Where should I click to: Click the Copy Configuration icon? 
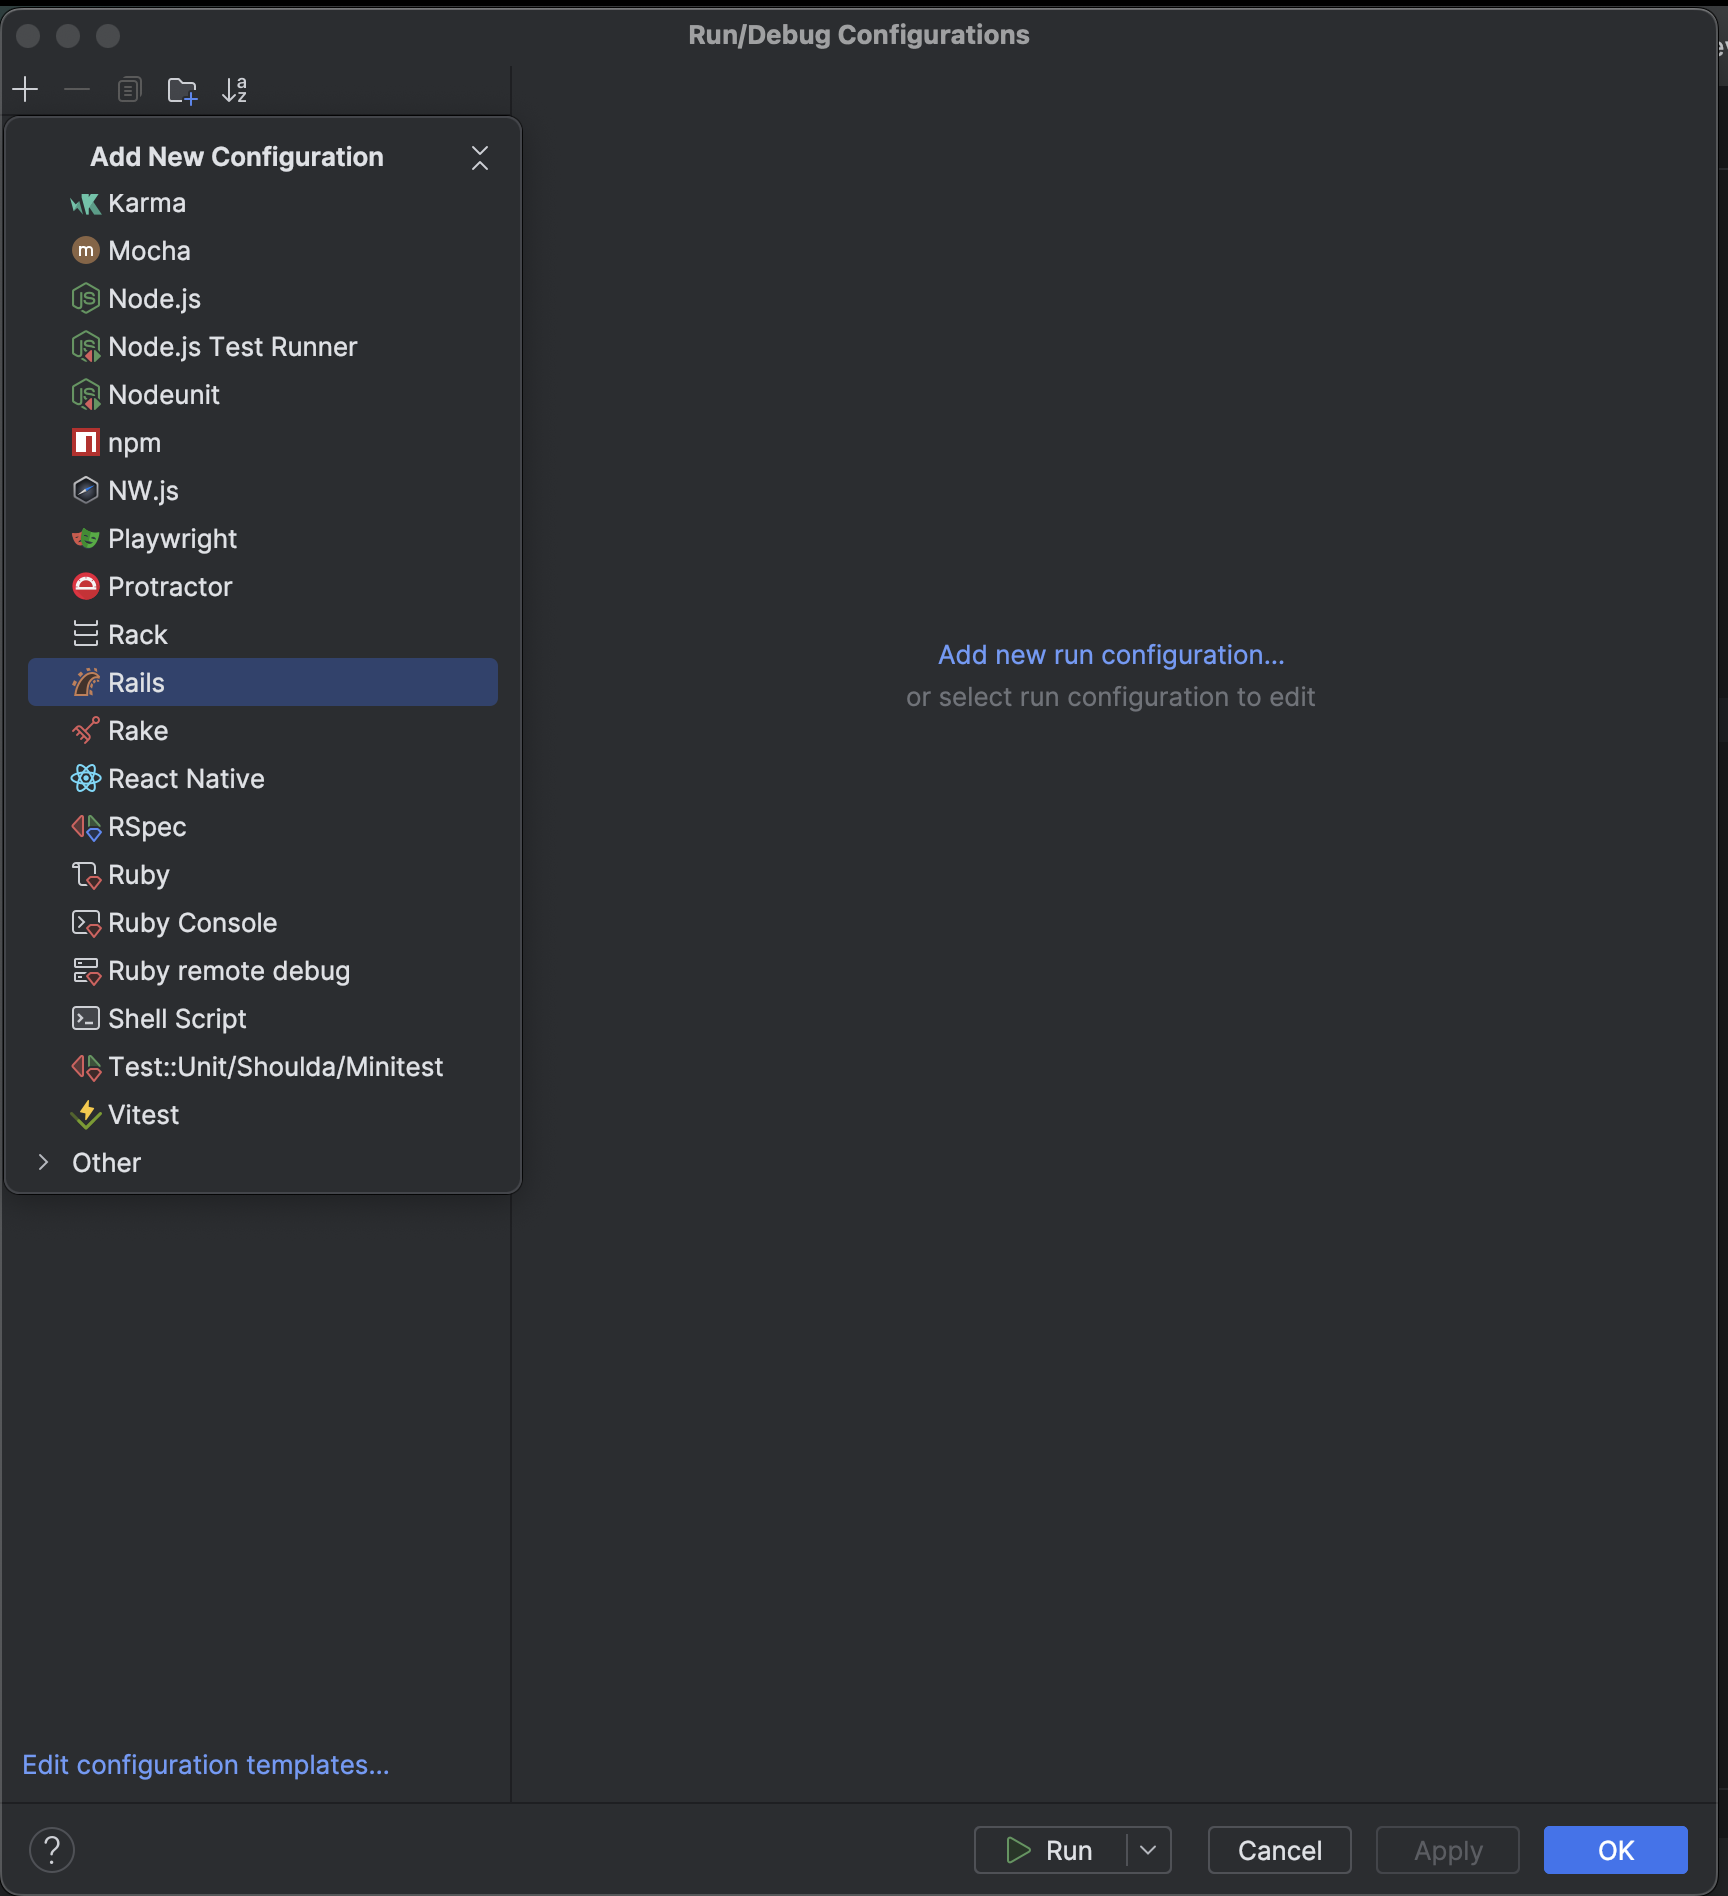[x=129, y=90]
